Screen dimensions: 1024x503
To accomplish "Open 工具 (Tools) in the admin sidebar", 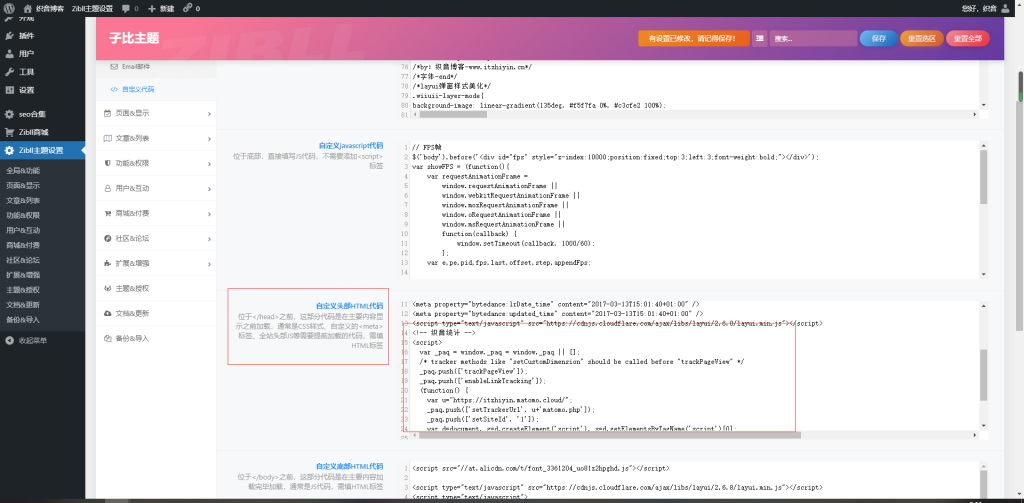I will (x=26, y=72).
